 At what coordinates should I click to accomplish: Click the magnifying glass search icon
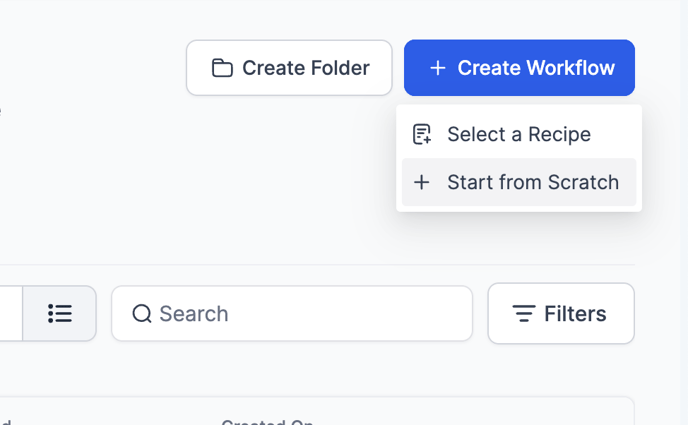point(142,314)
